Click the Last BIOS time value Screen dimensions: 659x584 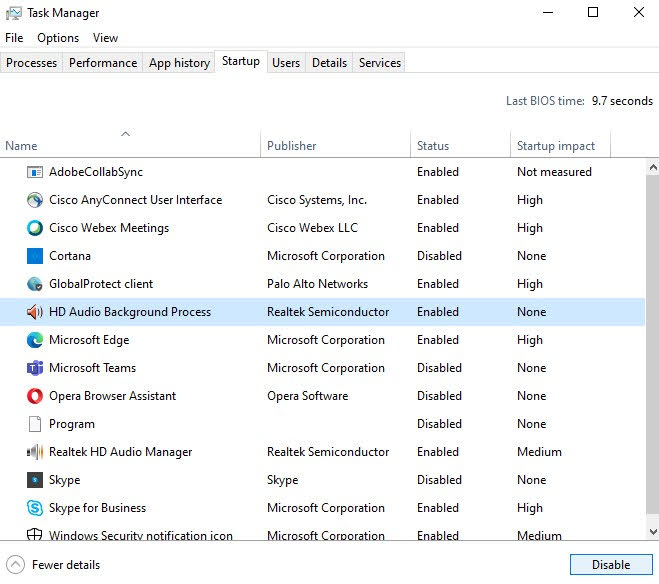point(622,101)
